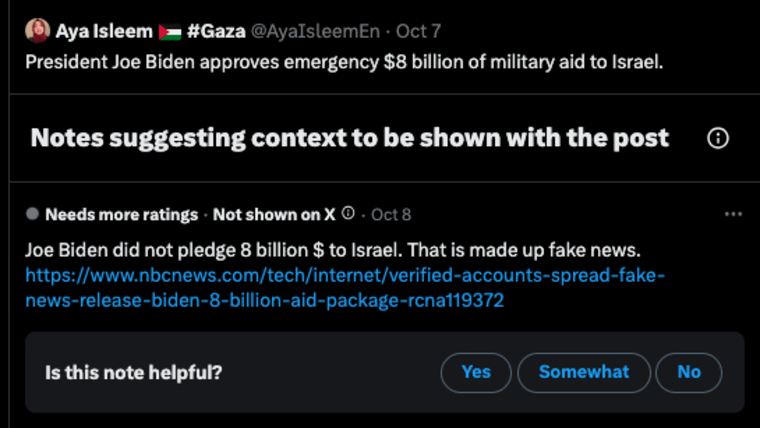Open the three-dot more menu on the note
The height and width of the screenshot is (428, 760).
point(733,214)
